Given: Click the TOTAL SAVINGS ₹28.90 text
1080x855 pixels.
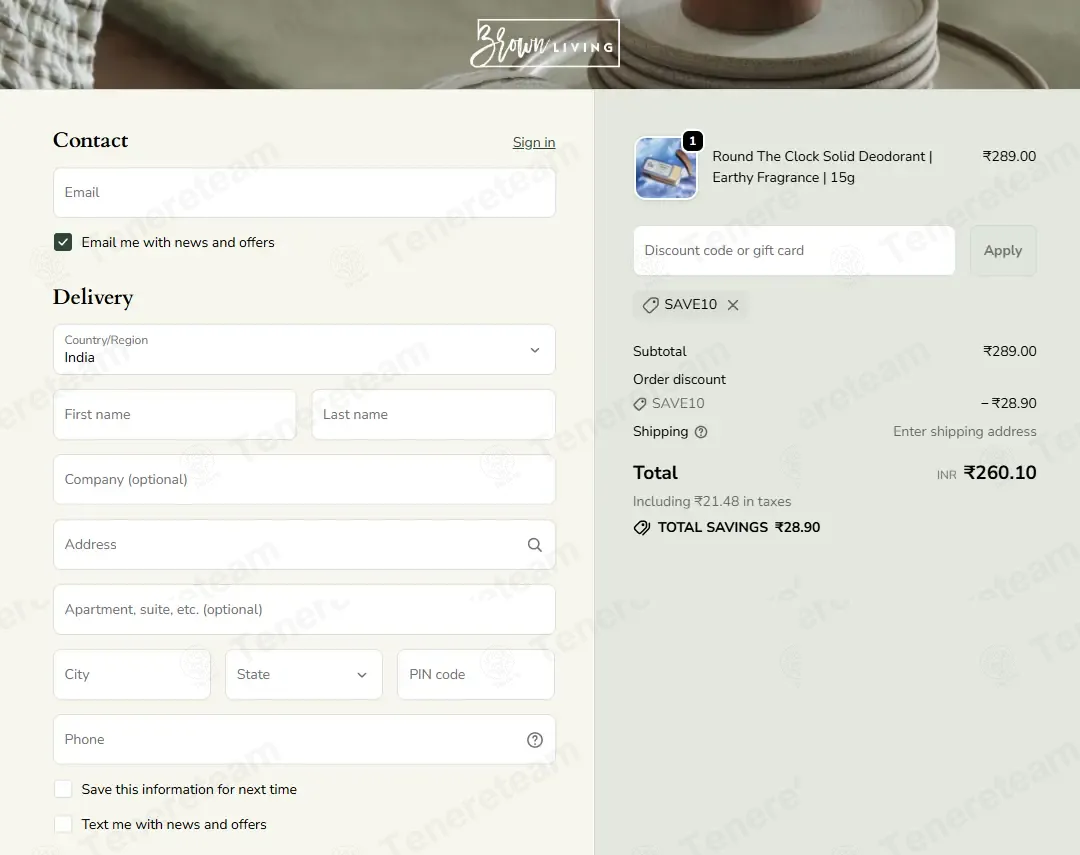Looking at the screenshot, I should [739, 528].
